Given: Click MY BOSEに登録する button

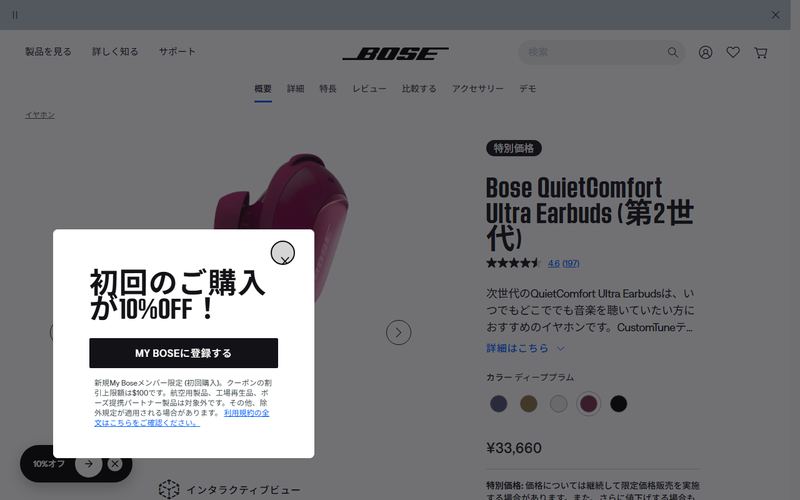Looking at the screenshot, I should click(184, 353).
